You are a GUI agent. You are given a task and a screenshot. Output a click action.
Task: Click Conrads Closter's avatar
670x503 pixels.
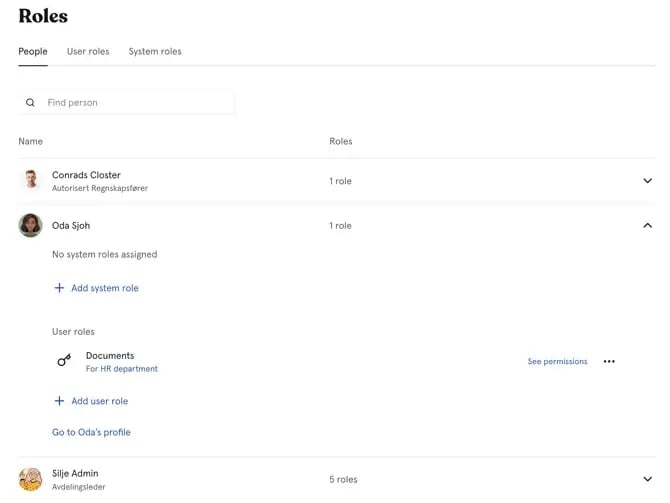pyautogui.click(x=30, y=179)
